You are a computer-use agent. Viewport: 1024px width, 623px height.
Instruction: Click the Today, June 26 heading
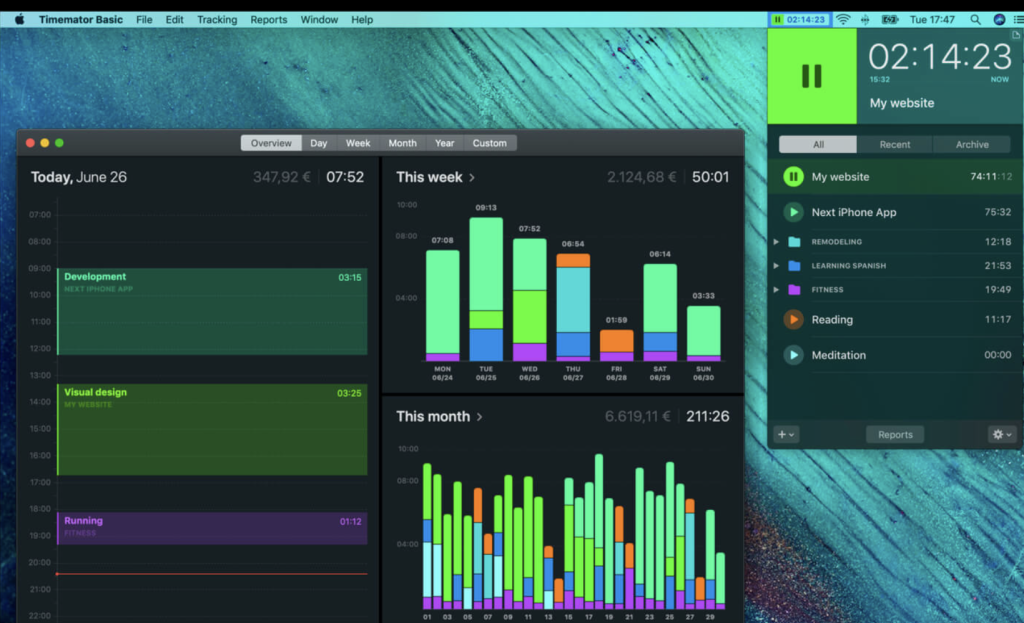click(x=79, y=177)
